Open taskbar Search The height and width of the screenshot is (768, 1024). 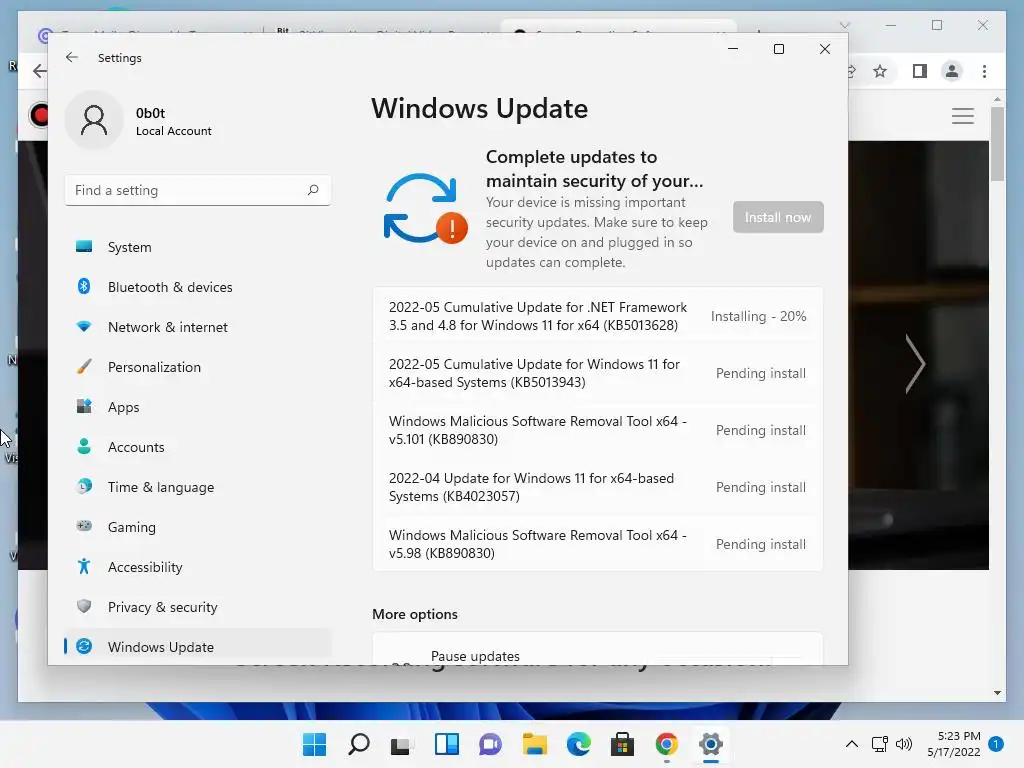point(359,744)
